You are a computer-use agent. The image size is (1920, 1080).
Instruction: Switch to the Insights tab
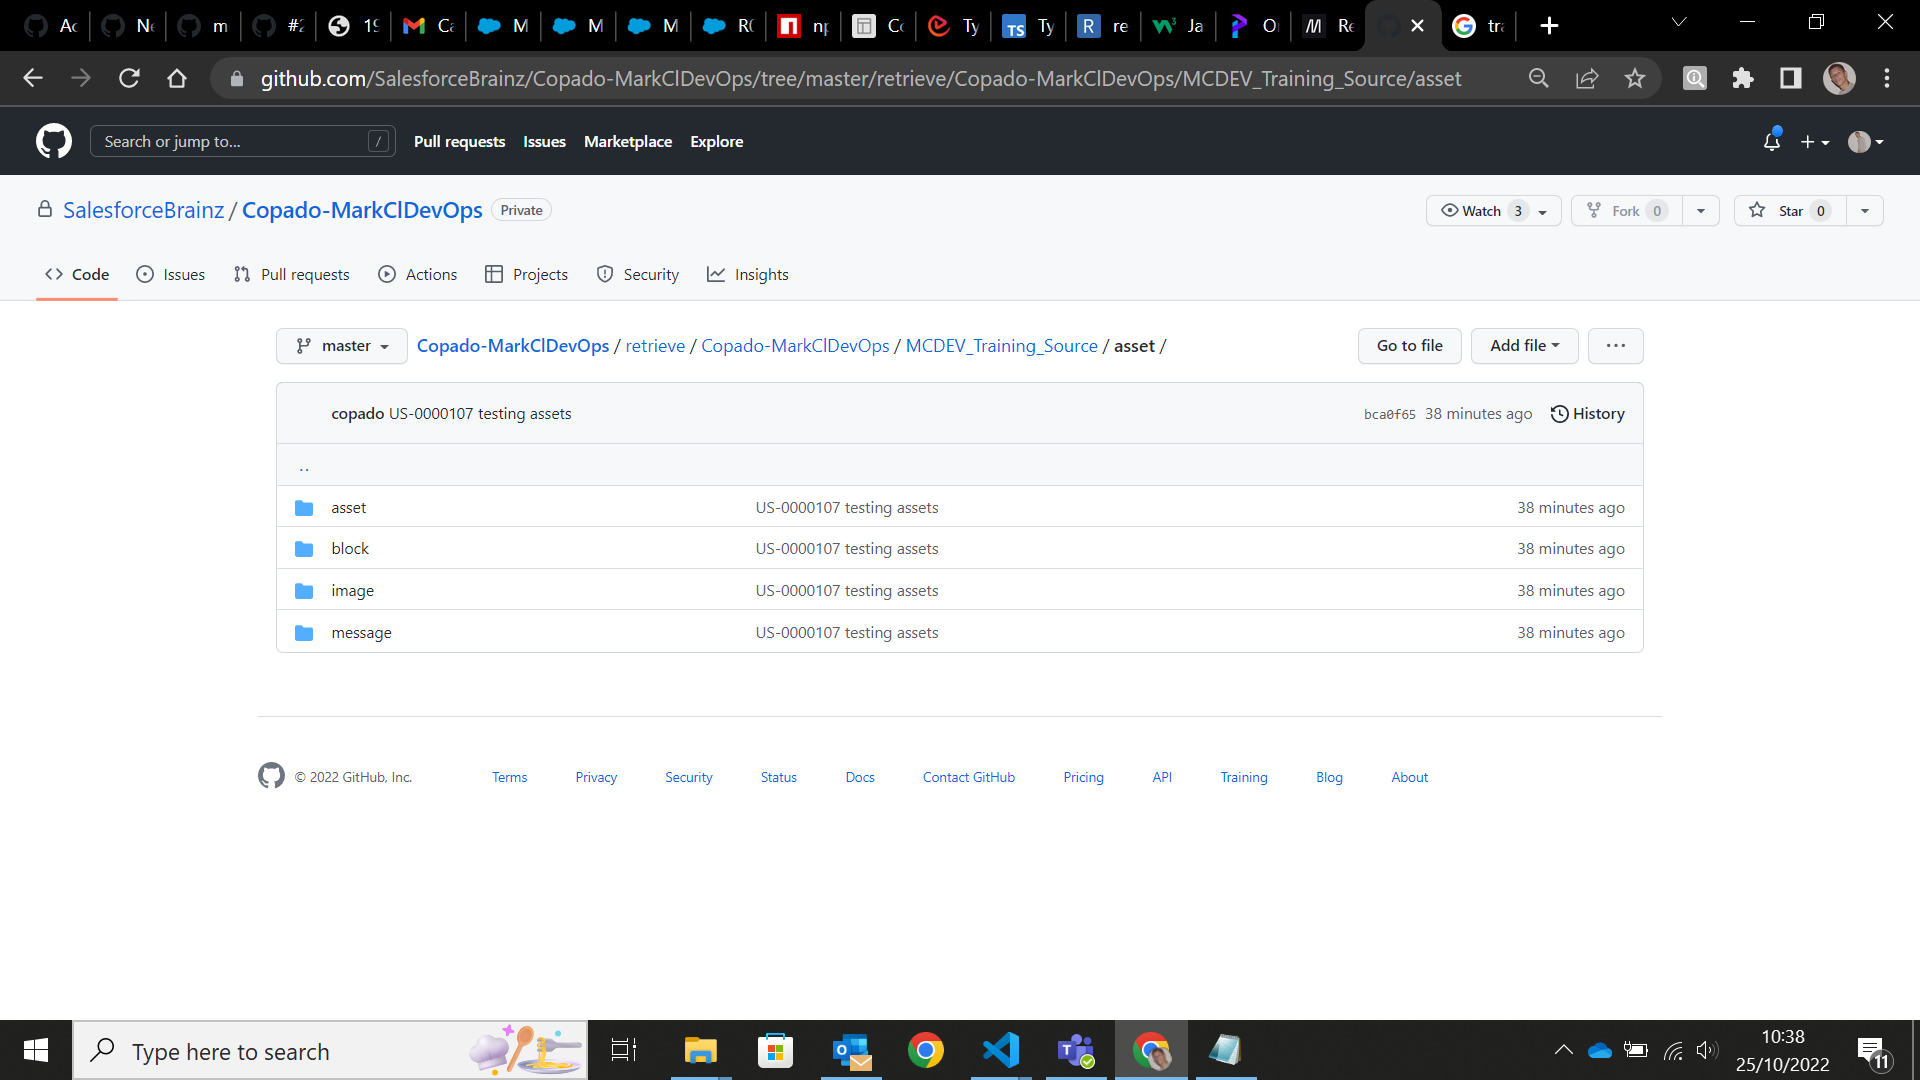[748, 274]
